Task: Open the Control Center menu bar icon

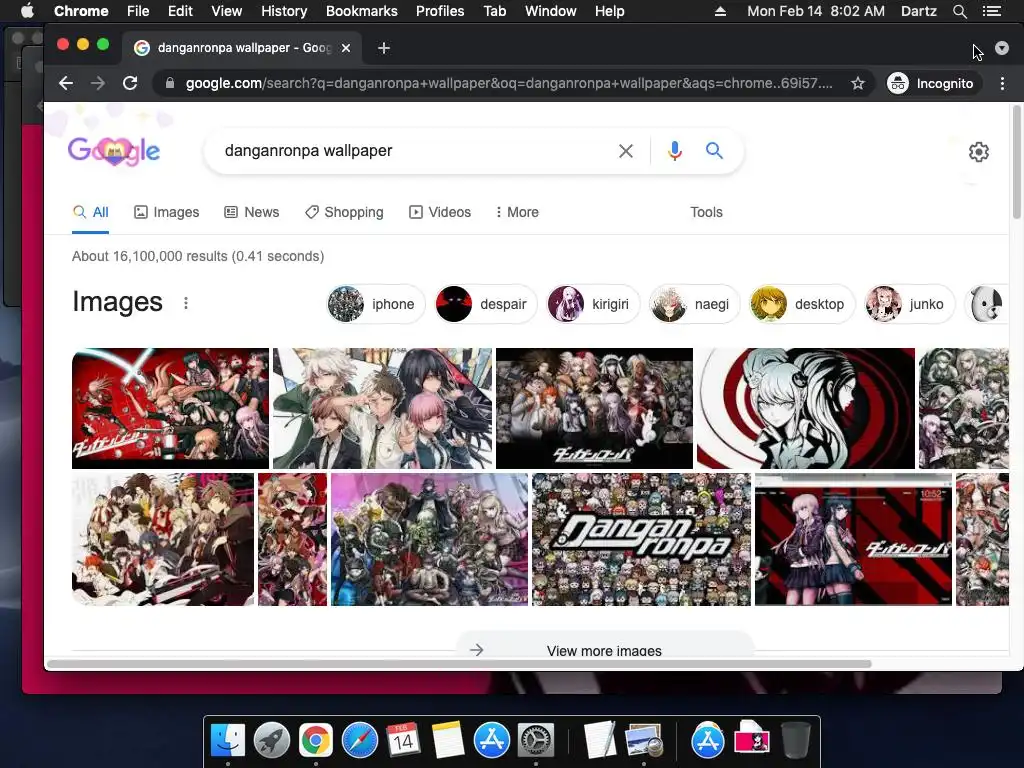Action: click(x=991, y=11)
